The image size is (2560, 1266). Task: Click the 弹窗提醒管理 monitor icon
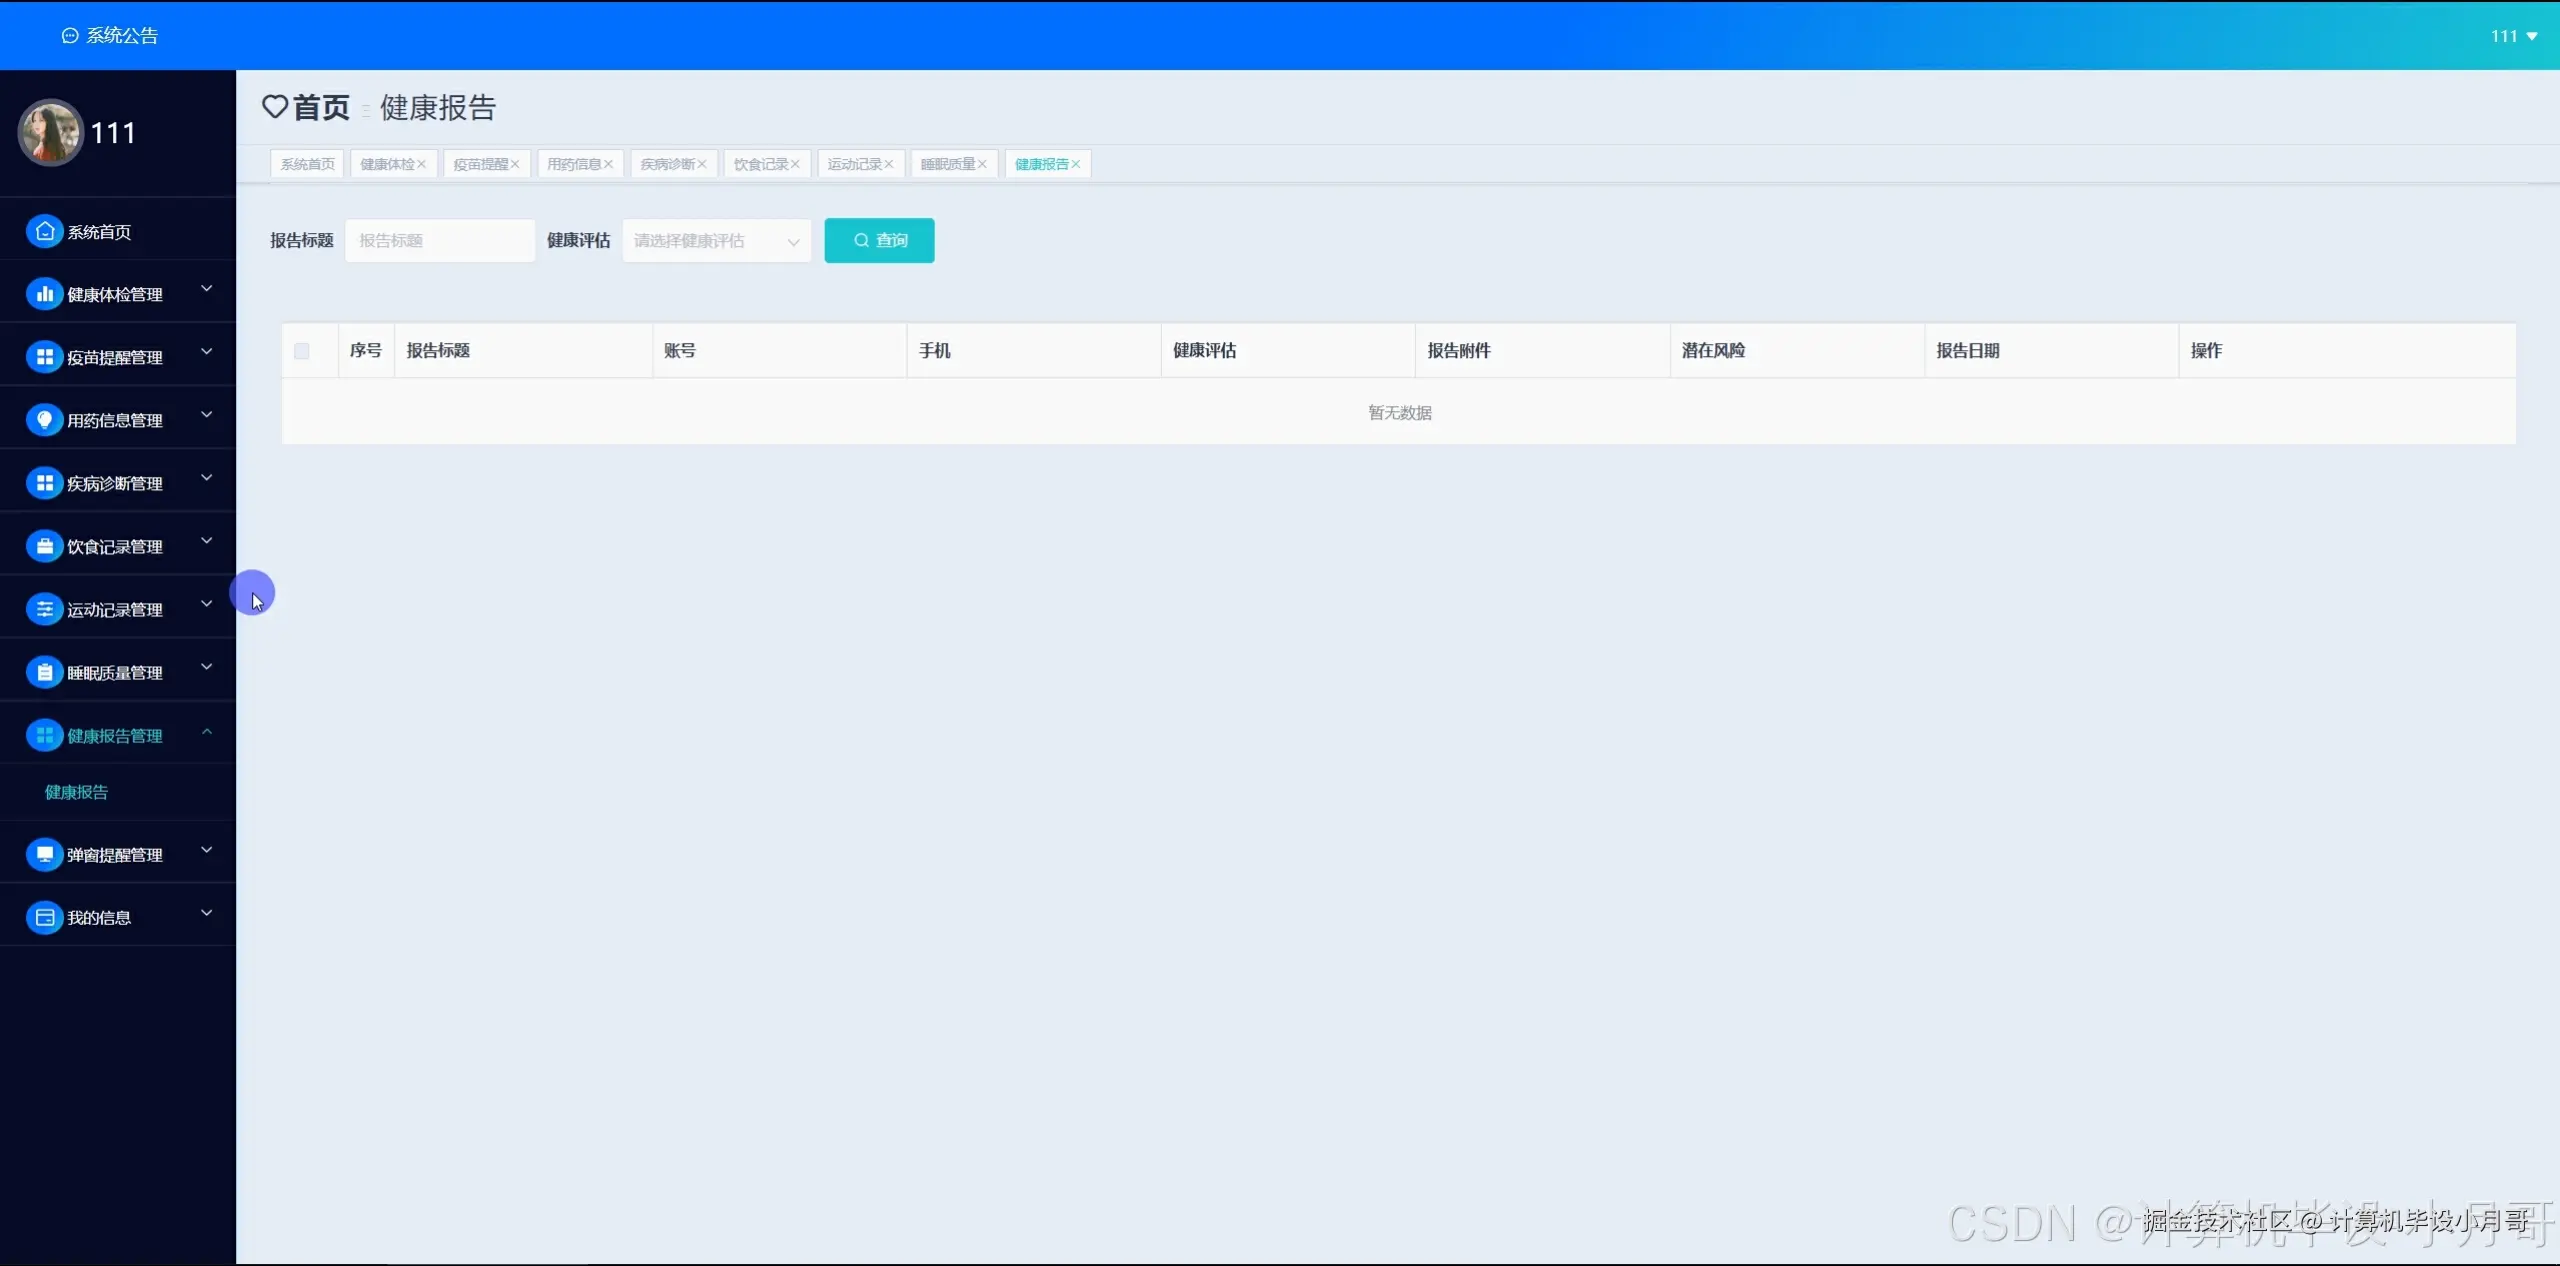pyautogui.click(x=44, y=854)
